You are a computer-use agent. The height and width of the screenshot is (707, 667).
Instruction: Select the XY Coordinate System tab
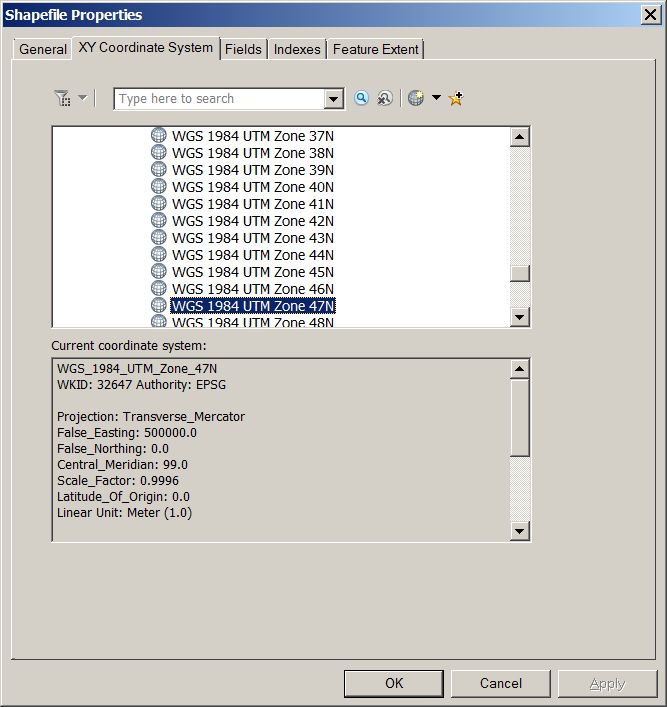point(146,47)
